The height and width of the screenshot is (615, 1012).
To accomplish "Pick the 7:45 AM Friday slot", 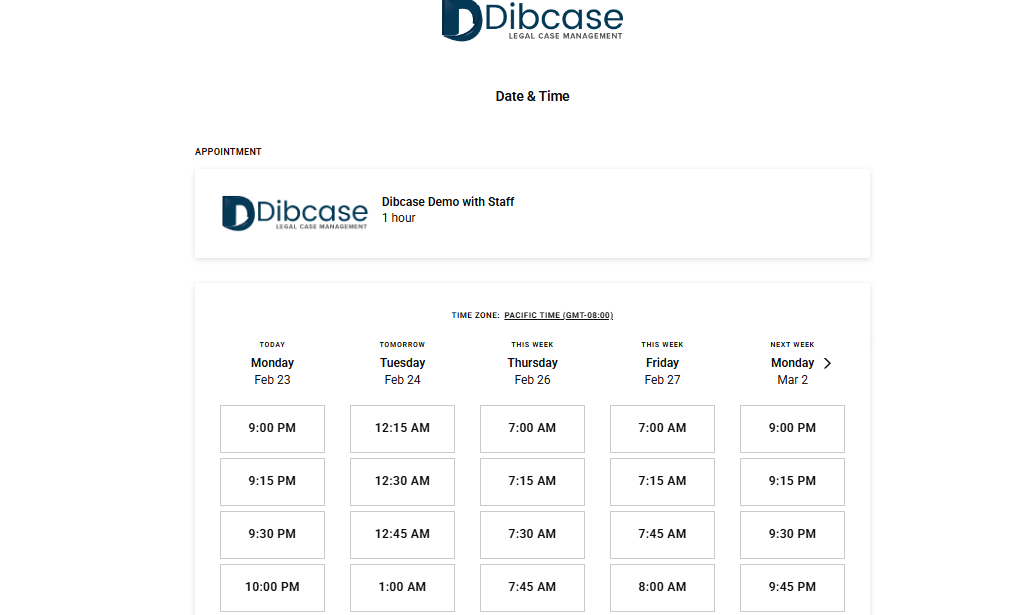I will (x=662, y=534).
